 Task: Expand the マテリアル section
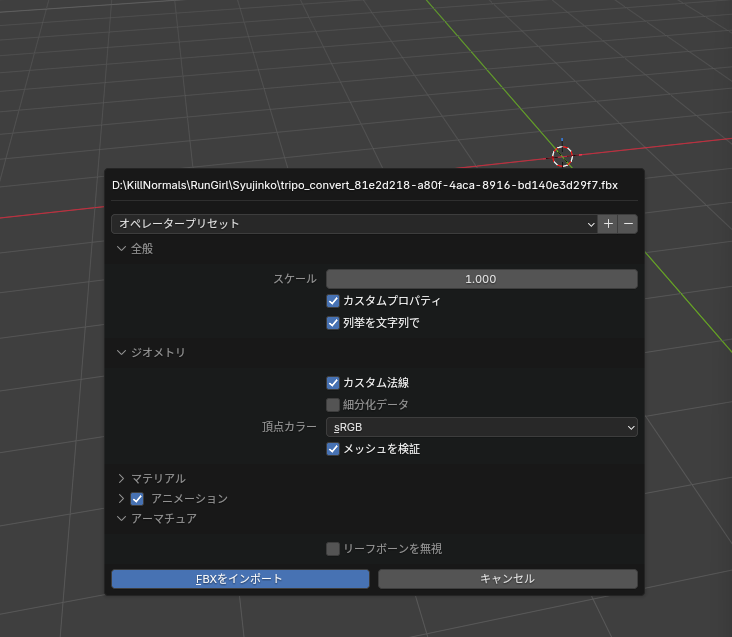[122, 479]
